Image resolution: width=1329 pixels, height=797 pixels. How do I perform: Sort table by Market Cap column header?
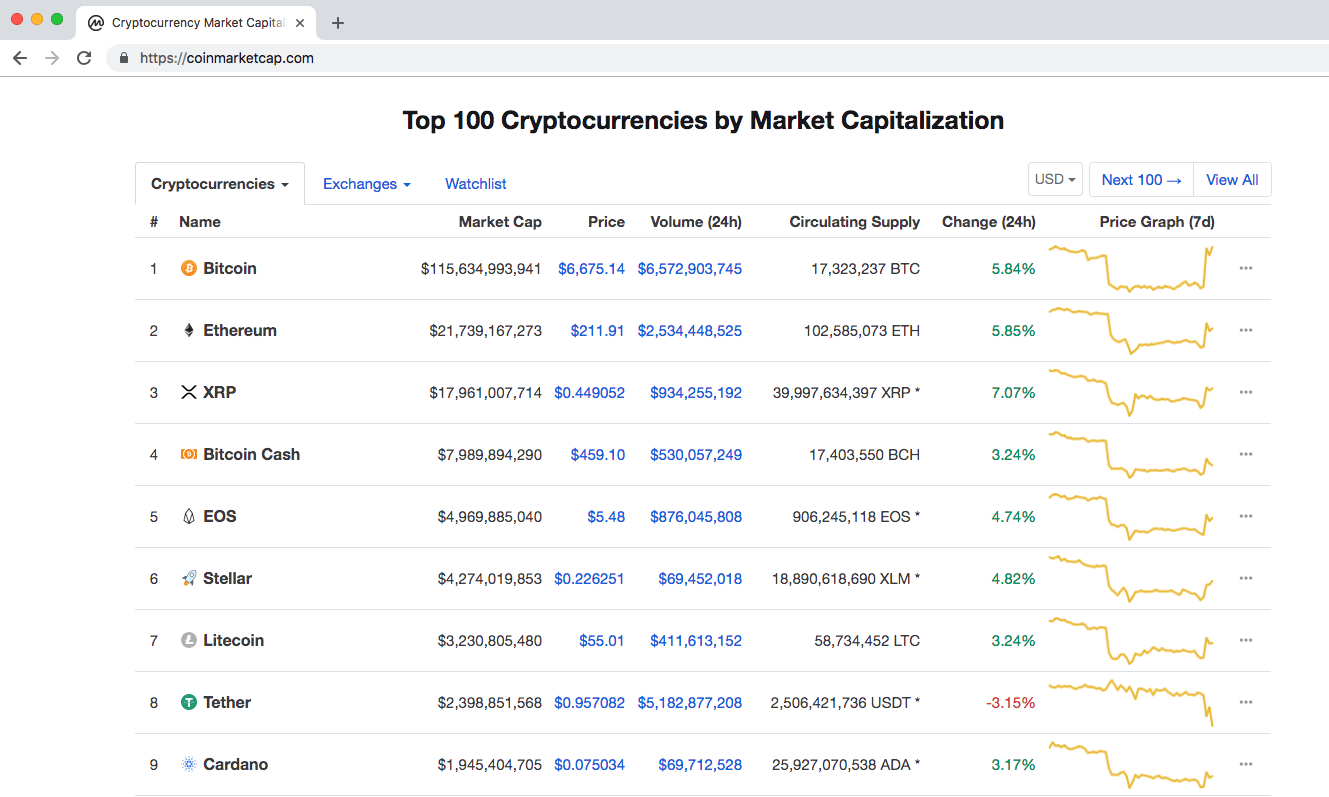coord(500,222)
